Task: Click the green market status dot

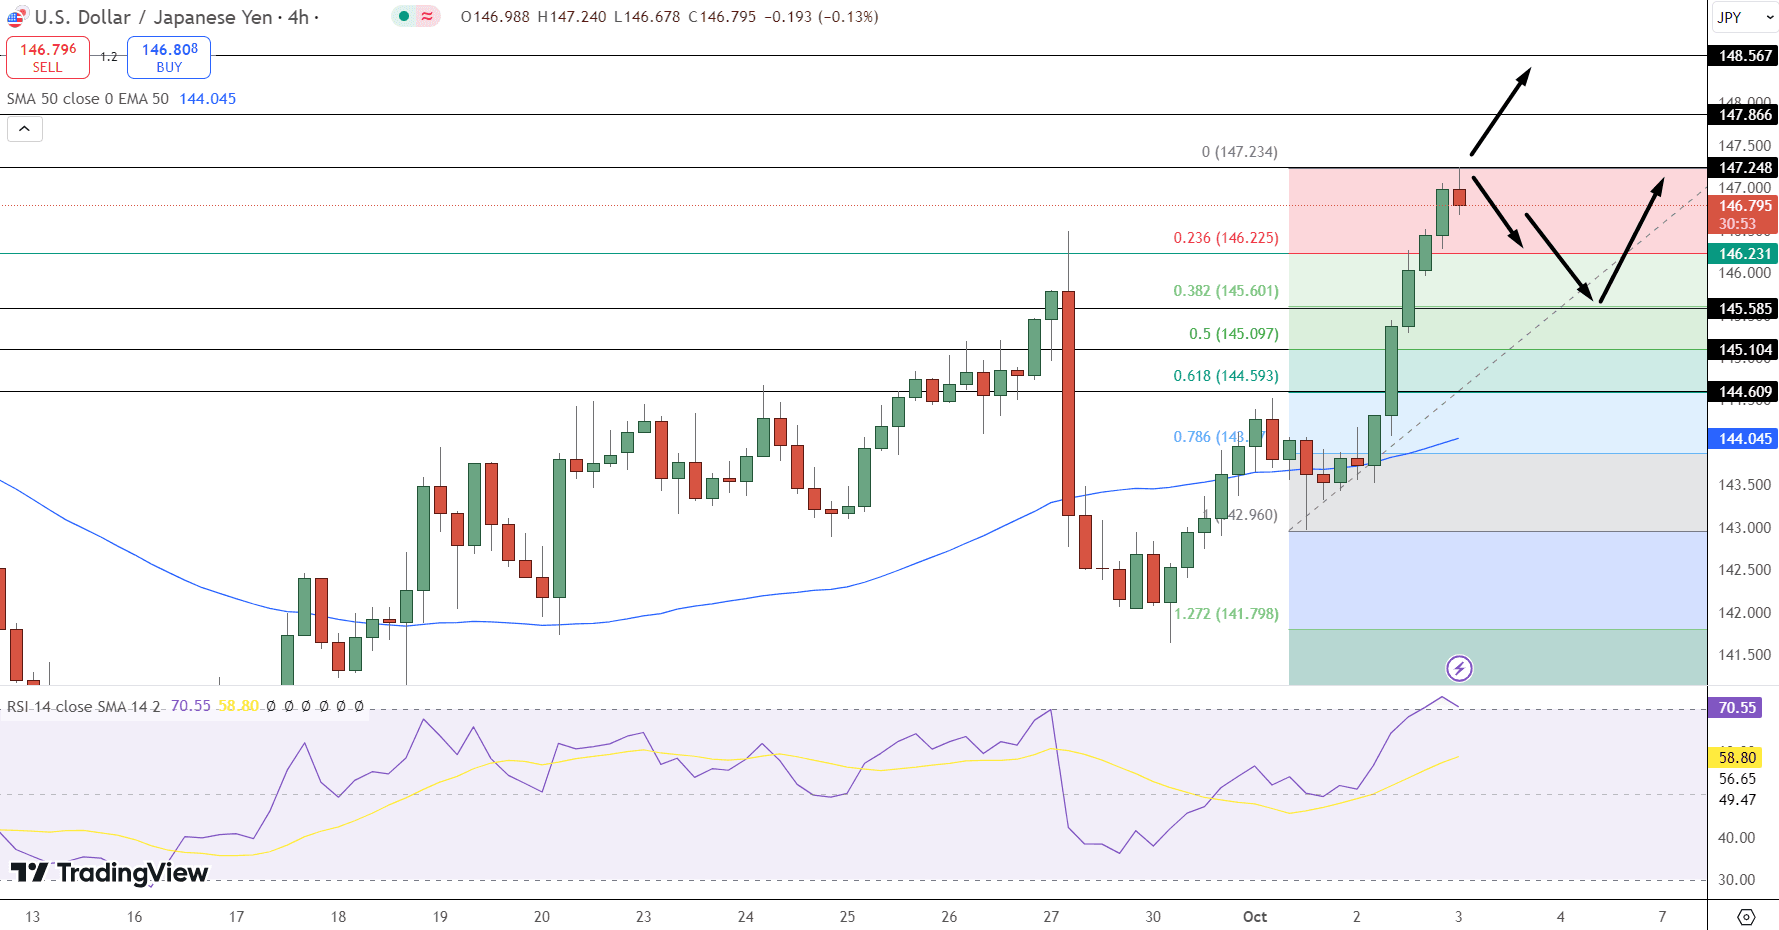Action: click(x=403, y=16)
